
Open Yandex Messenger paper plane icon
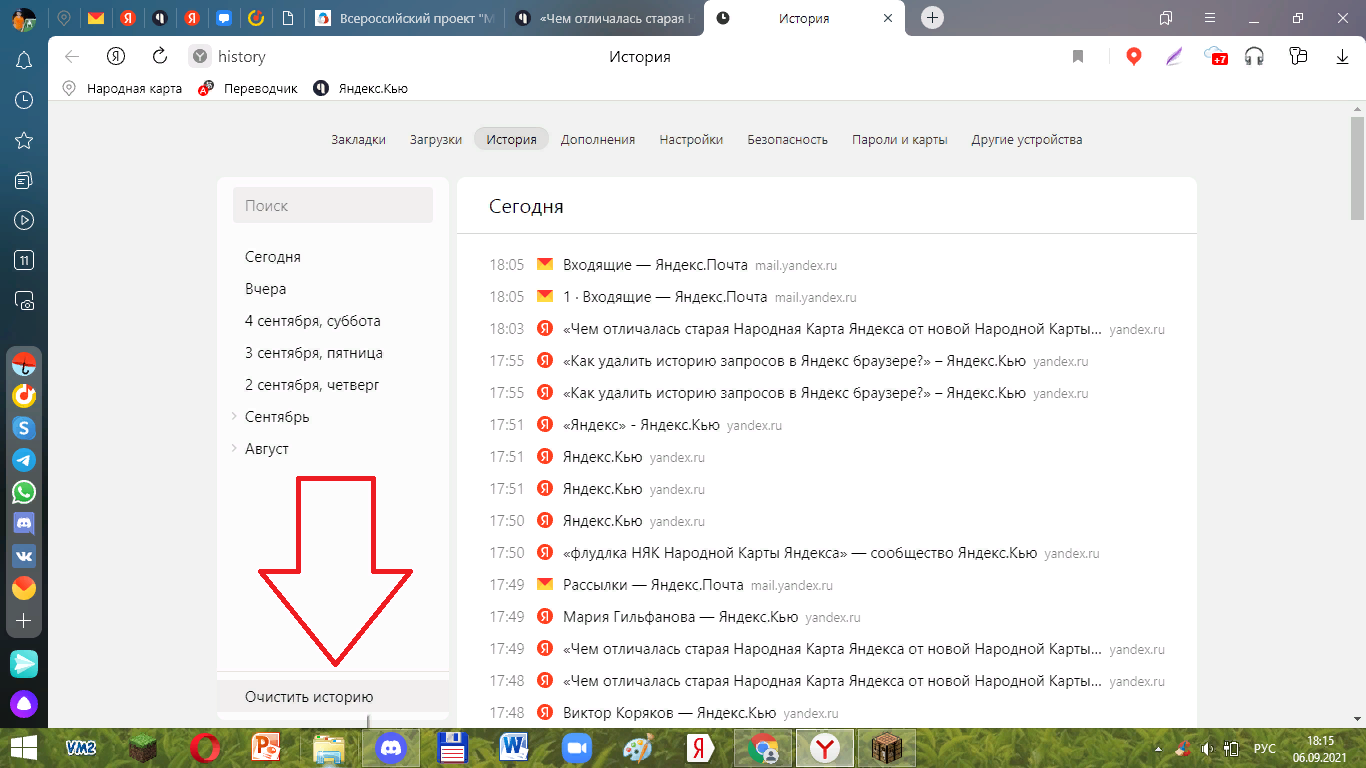tap(24, 663)
